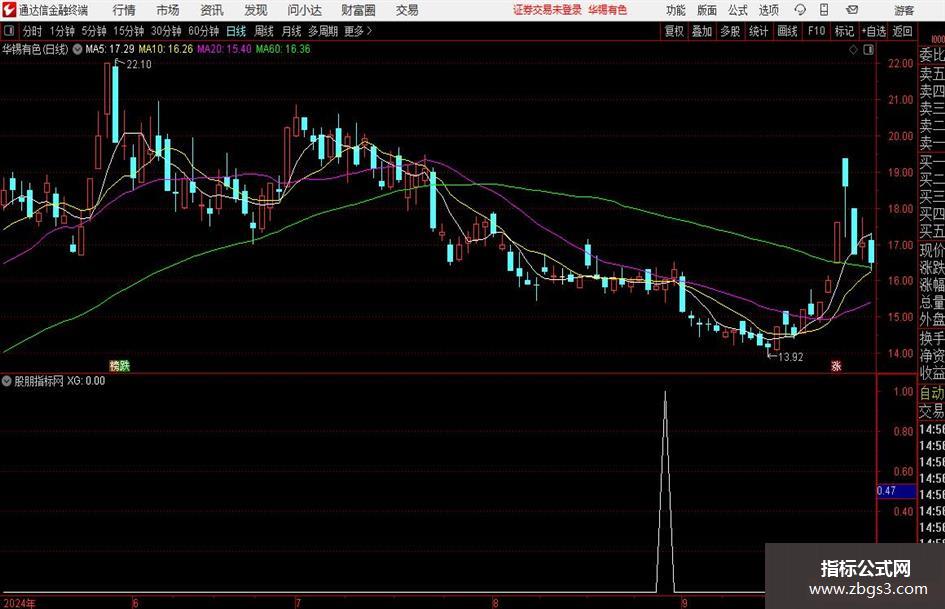Click the 返回 back button
Screen dimensions: 945x609
click(902, 31)
